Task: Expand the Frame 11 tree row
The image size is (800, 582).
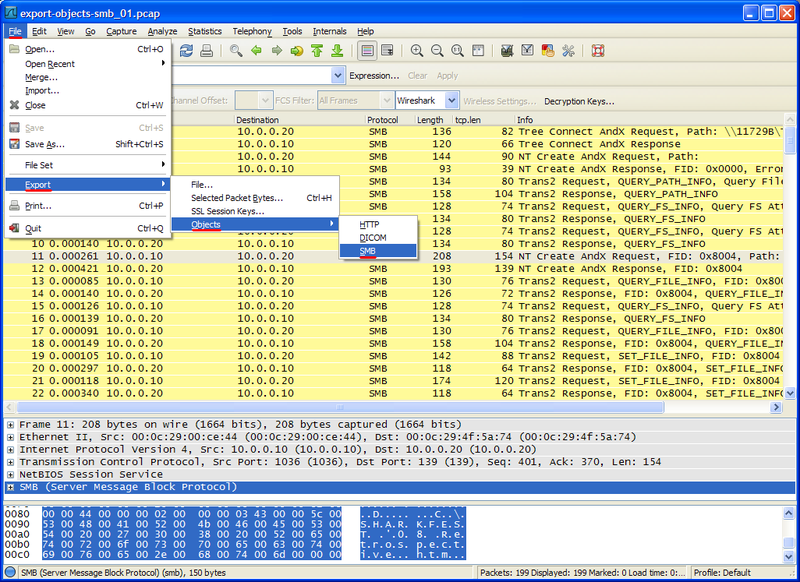Action: [x=10, y=425]
